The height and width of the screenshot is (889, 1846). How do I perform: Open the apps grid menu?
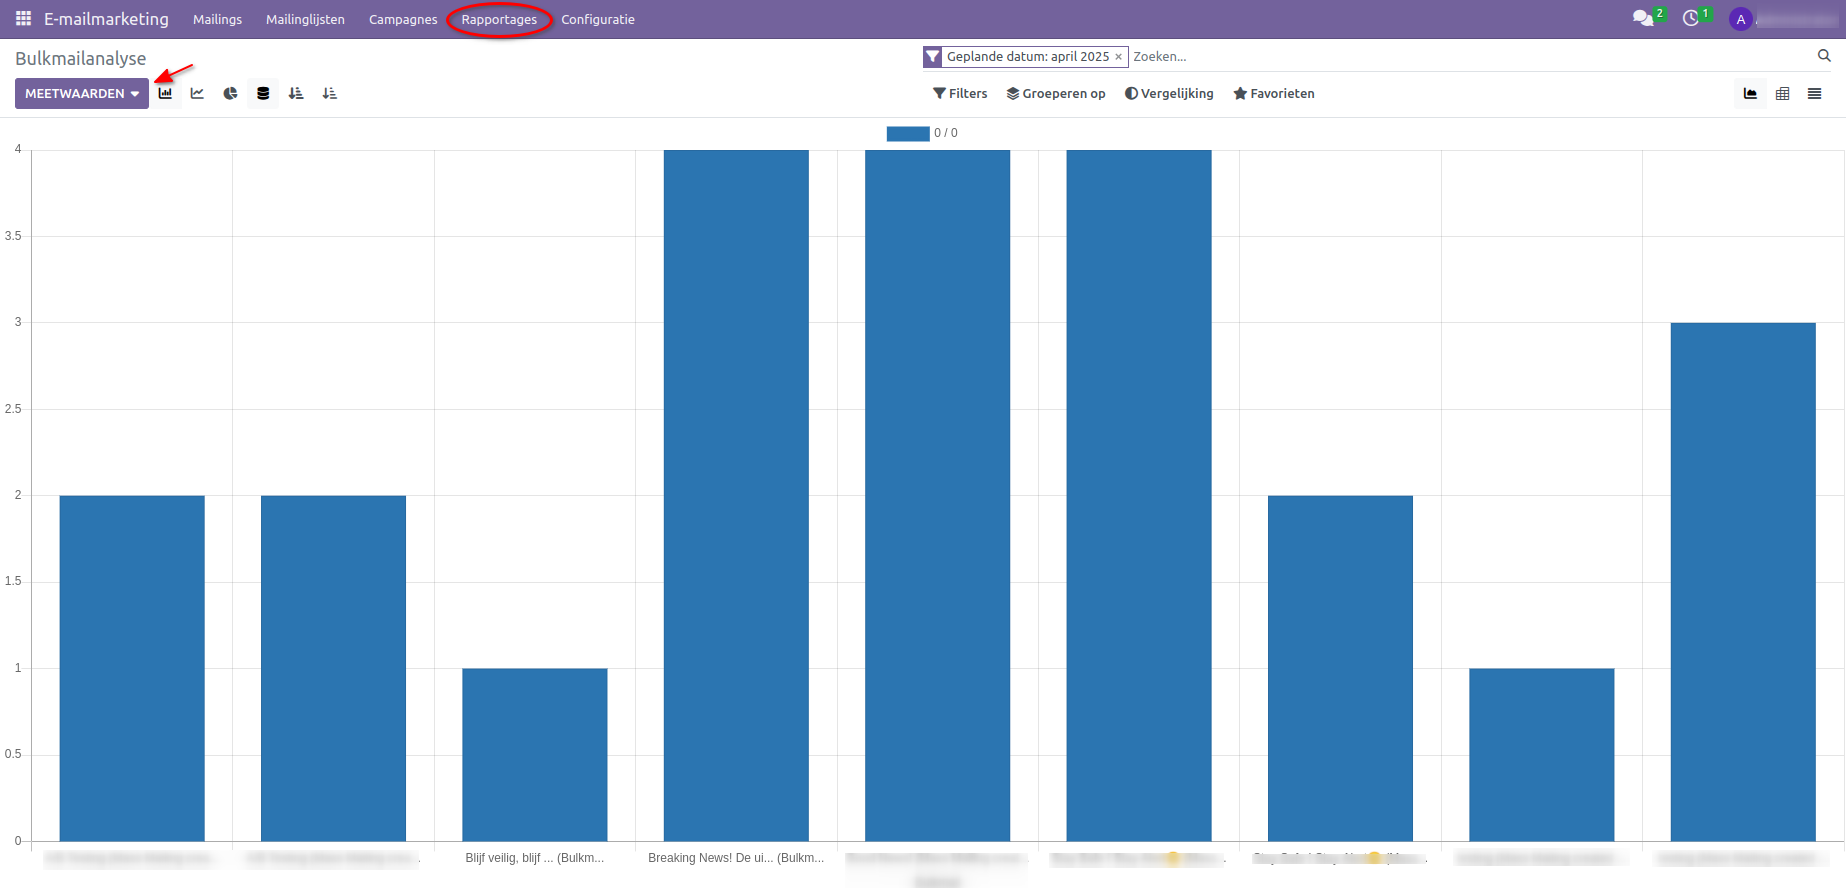(23, 19)
